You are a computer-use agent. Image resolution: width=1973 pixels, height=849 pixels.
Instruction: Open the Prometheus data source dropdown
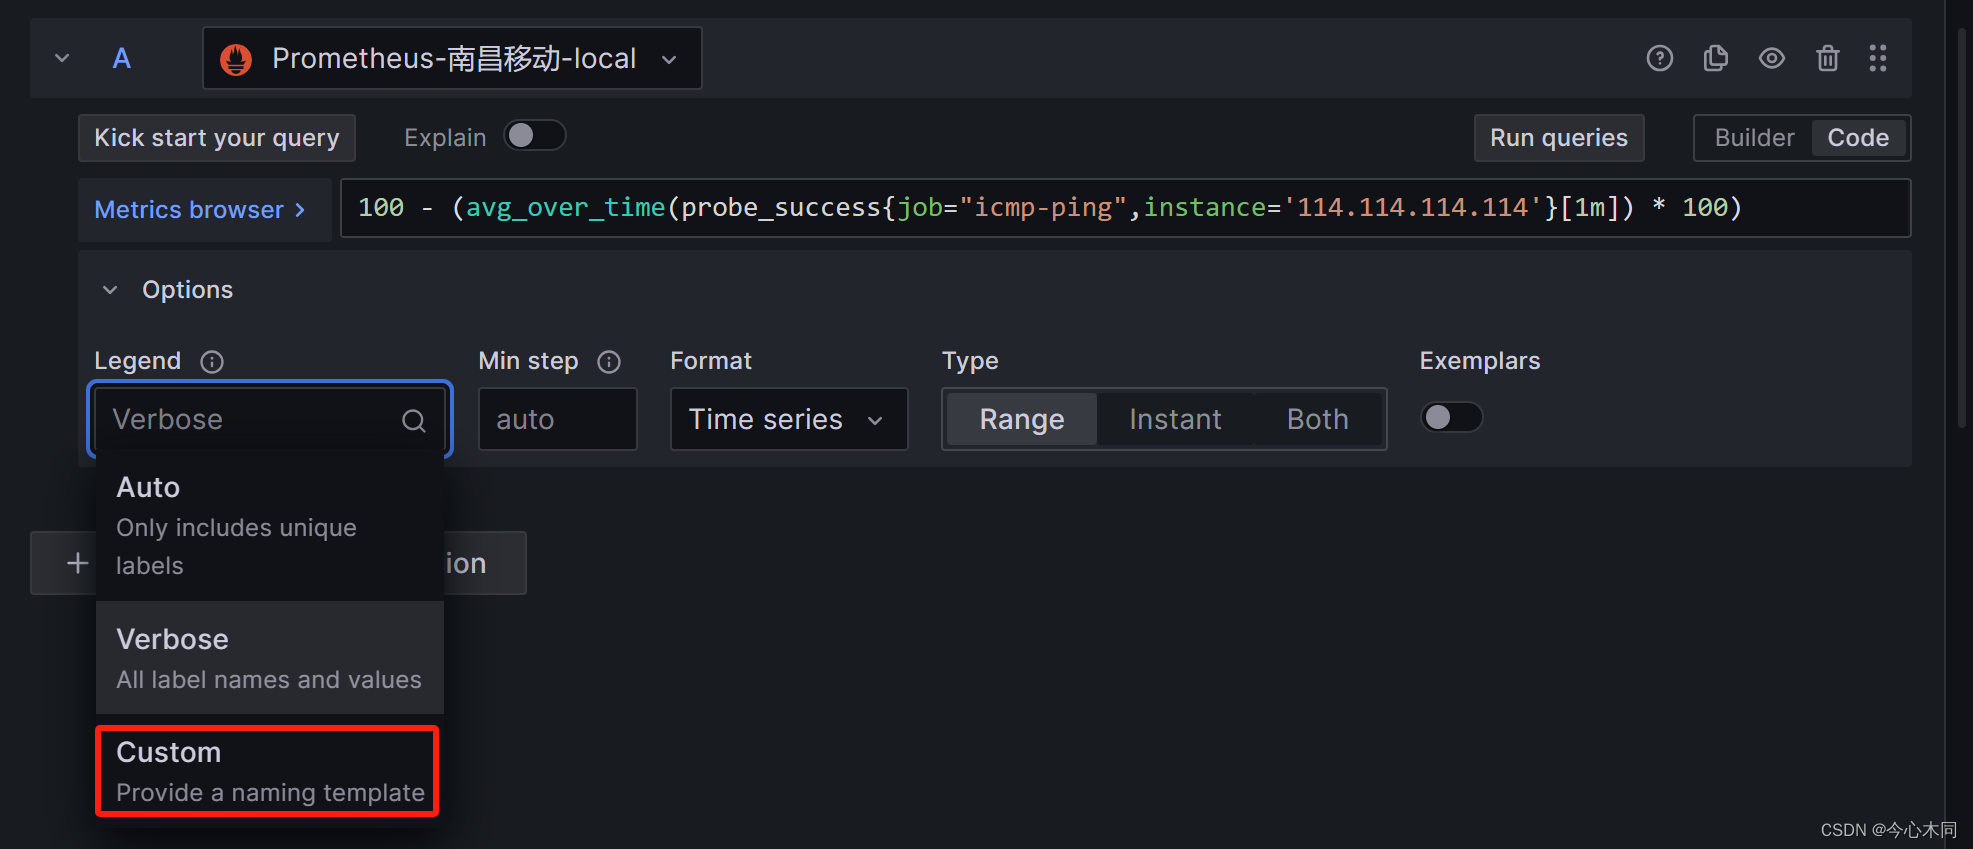coord(452,59)
